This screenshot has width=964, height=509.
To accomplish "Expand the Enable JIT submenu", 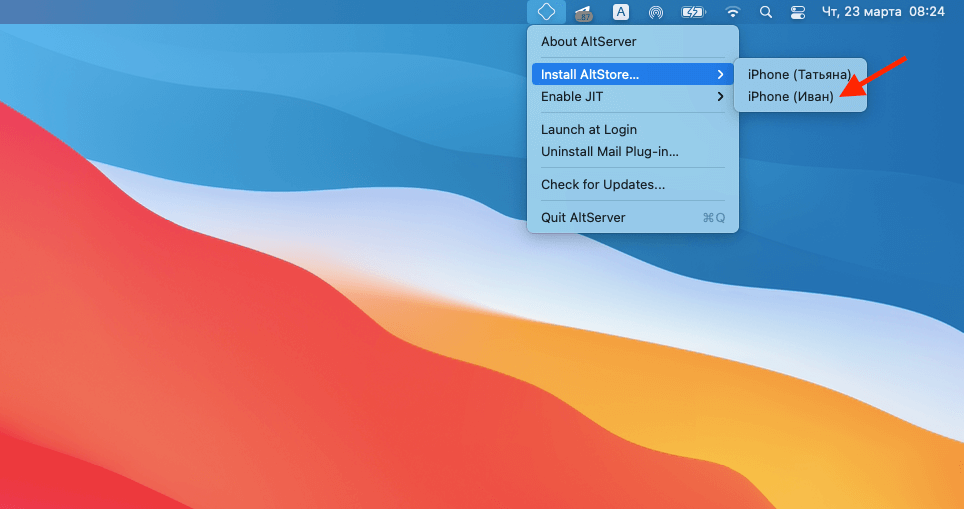I will (x=572, y=97).
